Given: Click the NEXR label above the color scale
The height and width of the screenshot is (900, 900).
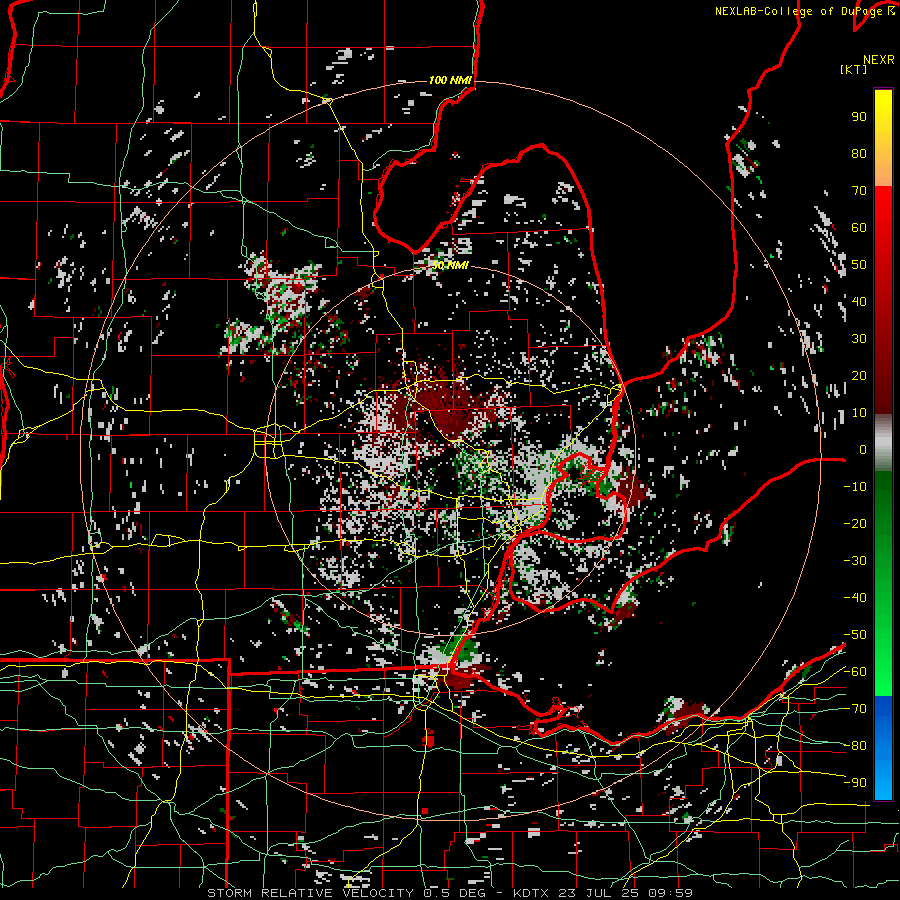Looking at the screenshot, I should tap(878, 59).
